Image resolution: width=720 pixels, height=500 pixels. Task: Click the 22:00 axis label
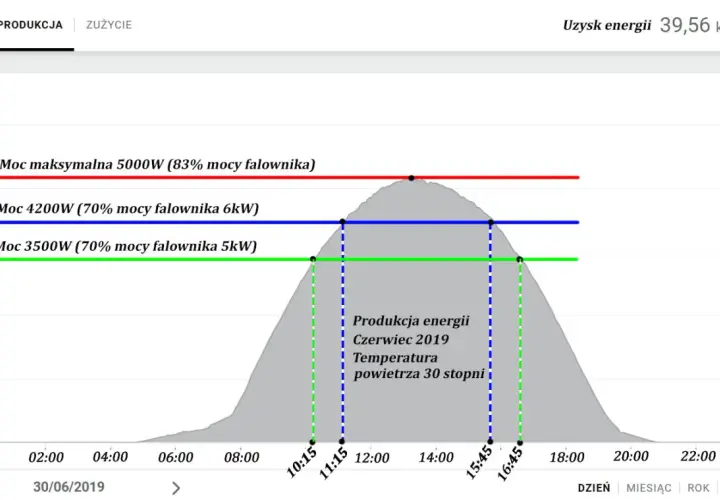coord(698,456)
